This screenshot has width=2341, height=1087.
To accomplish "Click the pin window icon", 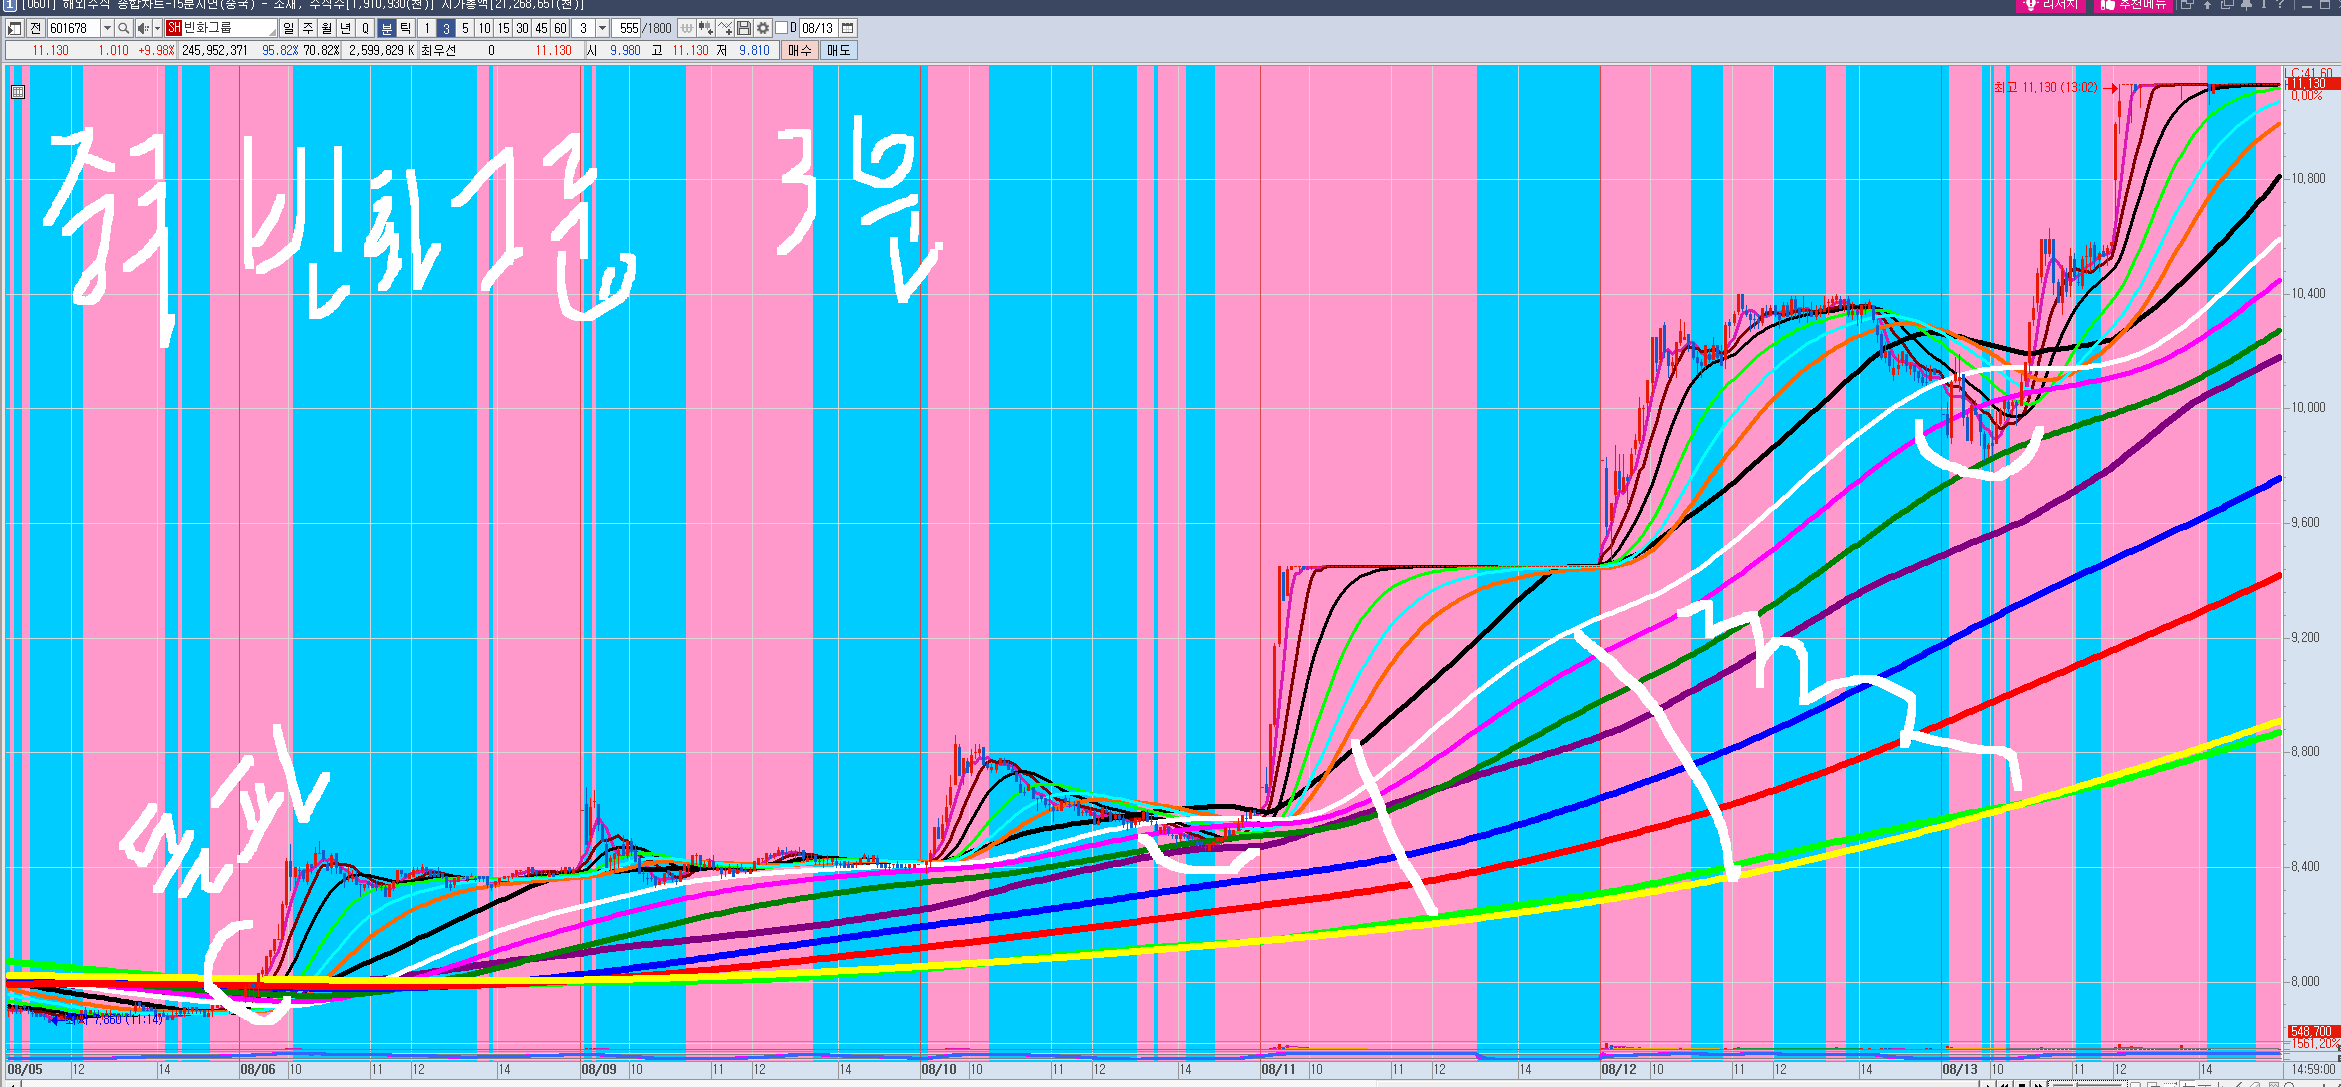I will (x=2246, y=5).
